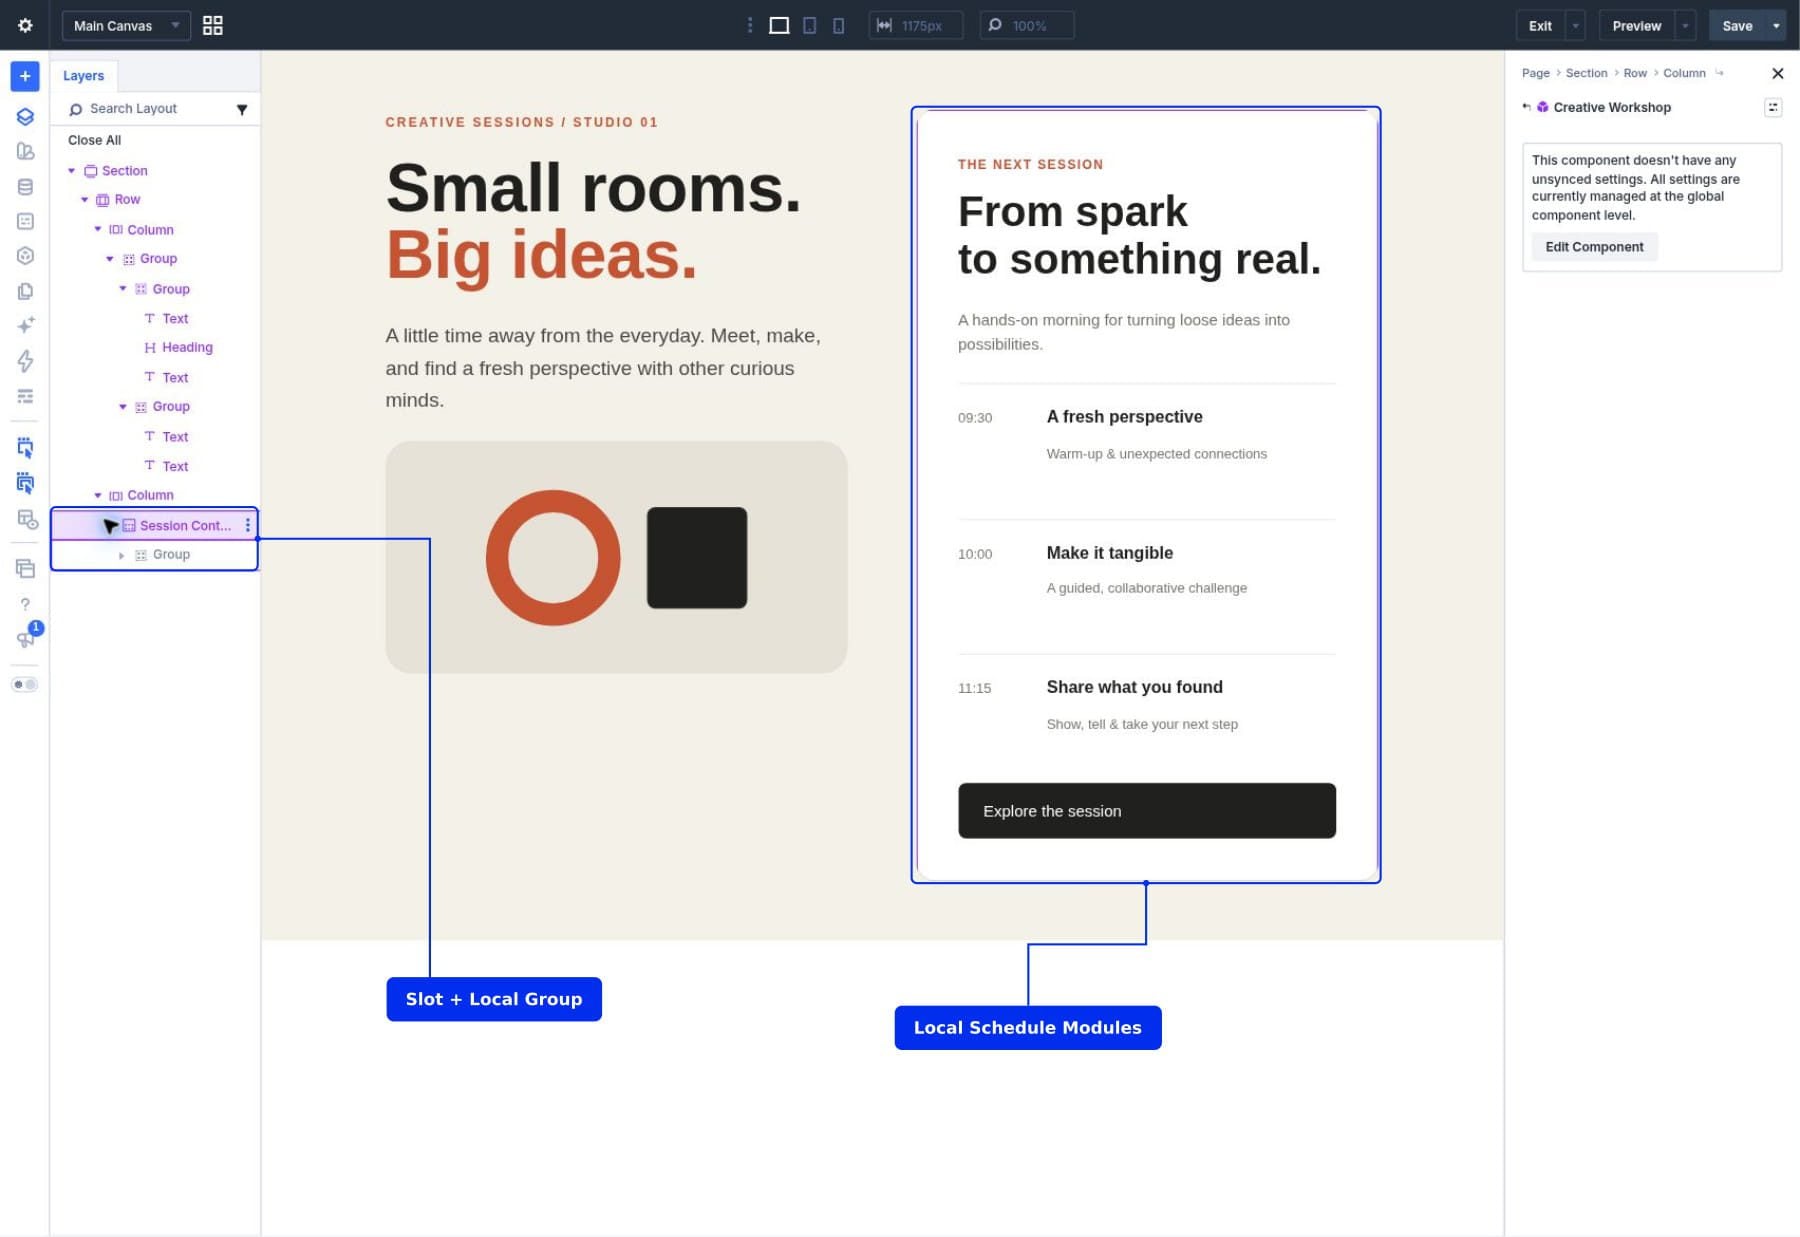Go to Row in the breadcrumb
Image resolution: width=1800 pixels, height=1237 pixels.
[x=1635, y=73]
